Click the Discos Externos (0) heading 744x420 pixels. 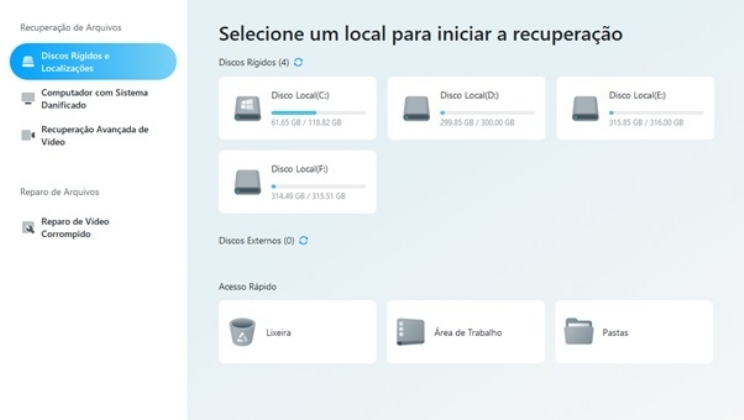click(256, 241)
